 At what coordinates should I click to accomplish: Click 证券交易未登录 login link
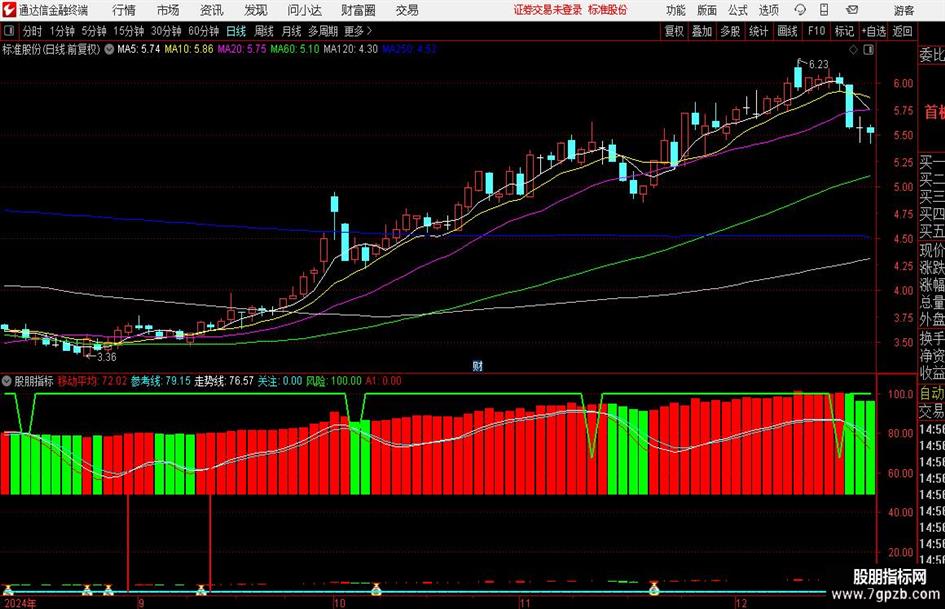click(x=548, y=10)
